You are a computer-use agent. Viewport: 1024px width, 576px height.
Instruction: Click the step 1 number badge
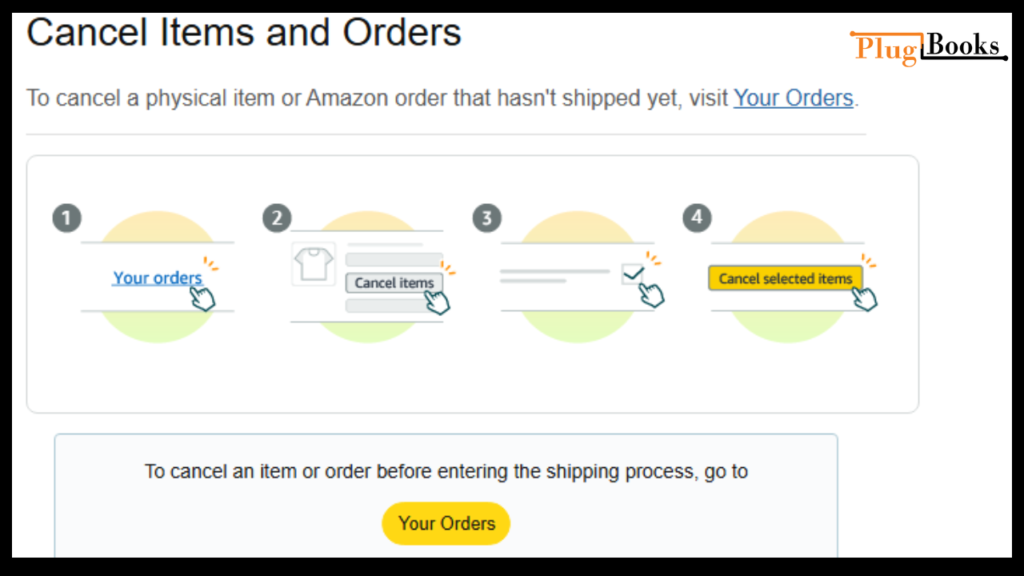pos(67,218)
